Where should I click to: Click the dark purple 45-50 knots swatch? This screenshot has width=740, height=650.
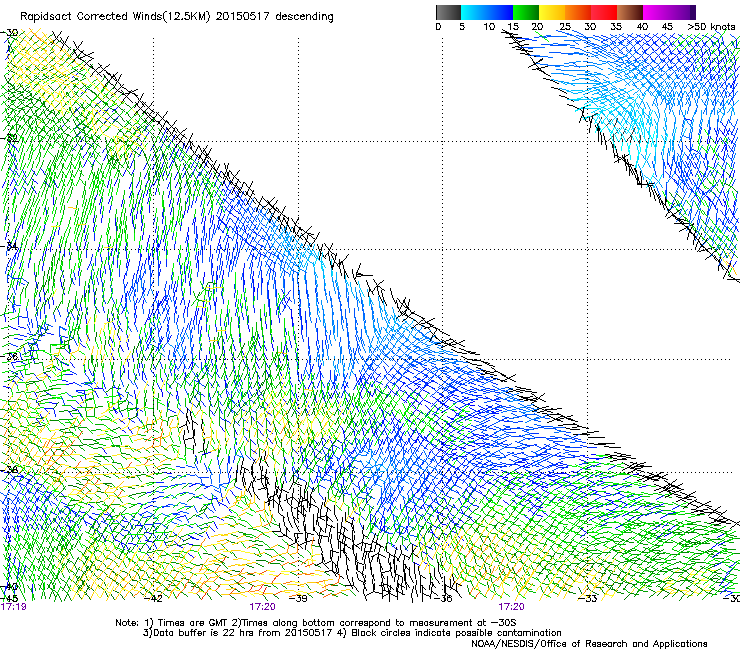tap(682, 12)
